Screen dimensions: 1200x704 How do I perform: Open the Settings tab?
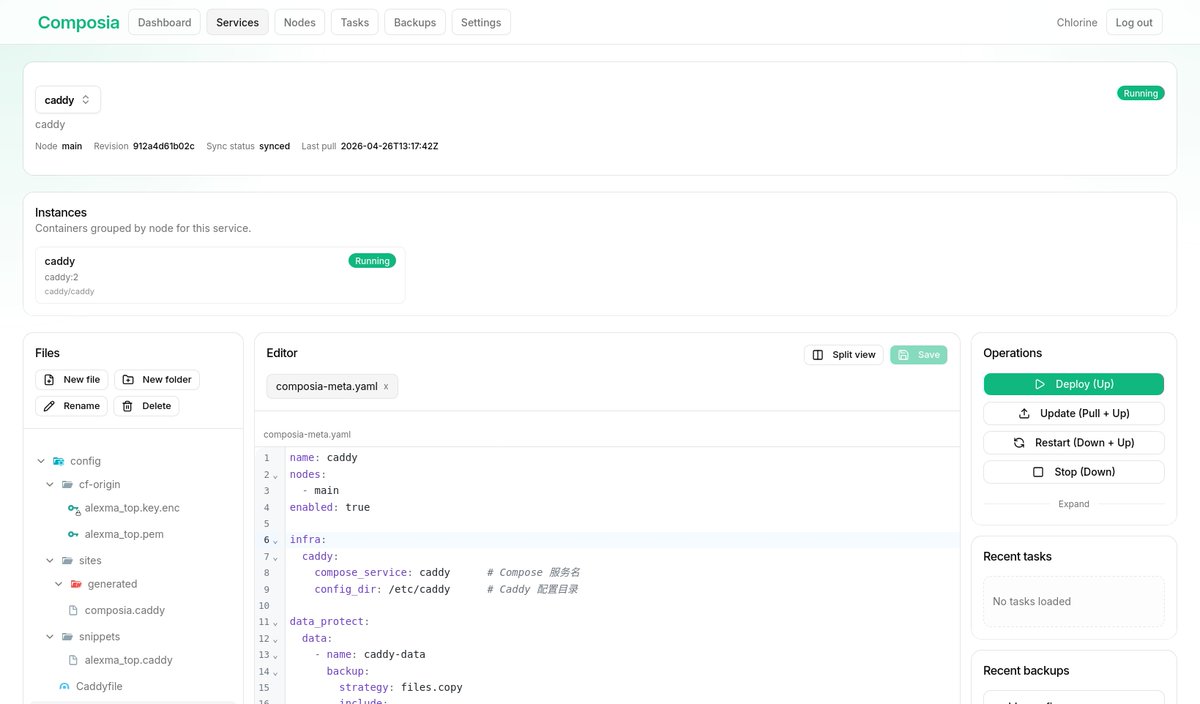[x=481, y=22]
